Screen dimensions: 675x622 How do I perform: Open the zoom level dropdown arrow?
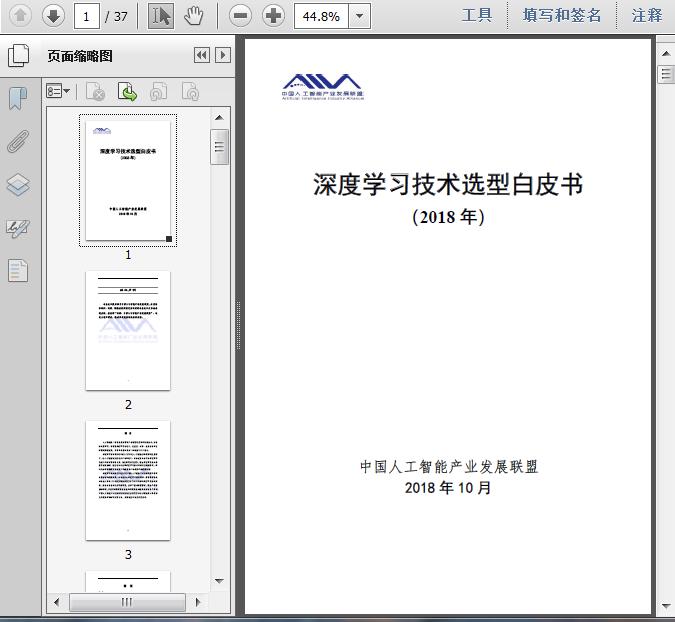[359, 16]
